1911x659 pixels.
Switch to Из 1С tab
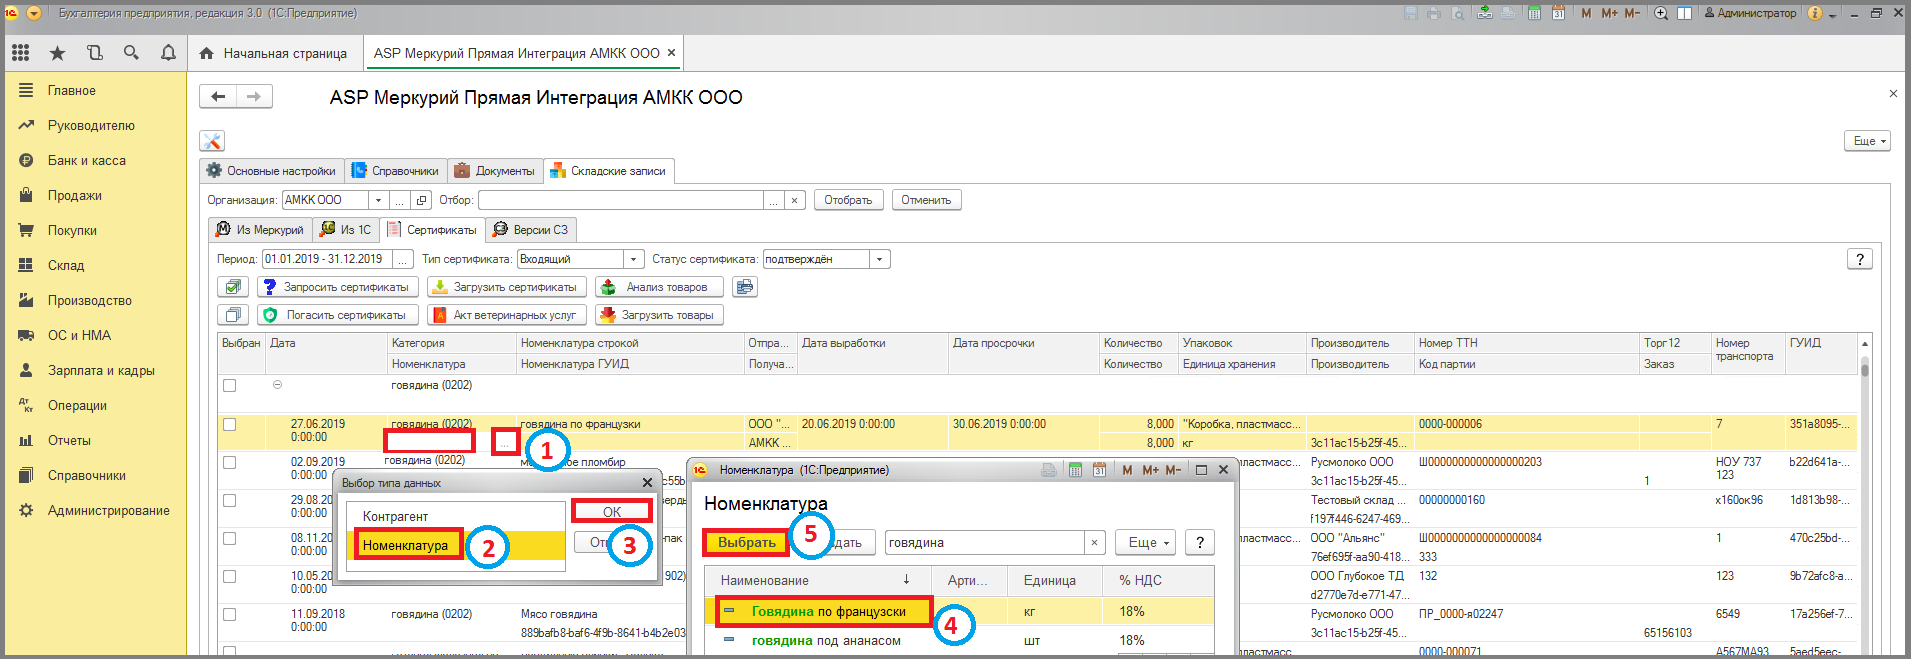point(346,230)
